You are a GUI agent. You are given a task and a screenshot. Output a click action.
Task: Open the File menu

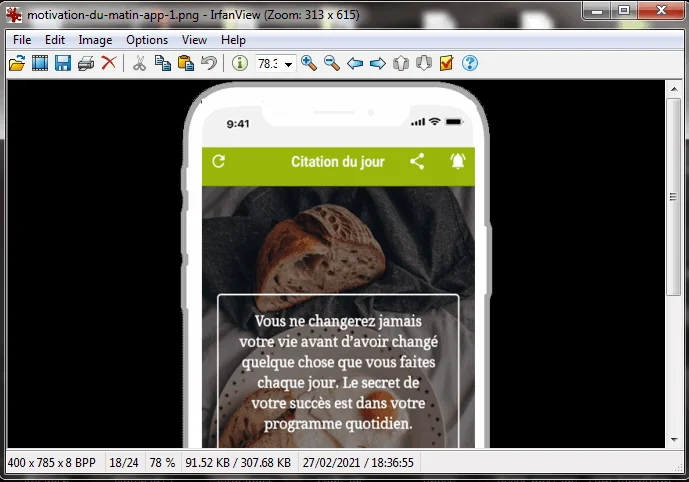22,40
